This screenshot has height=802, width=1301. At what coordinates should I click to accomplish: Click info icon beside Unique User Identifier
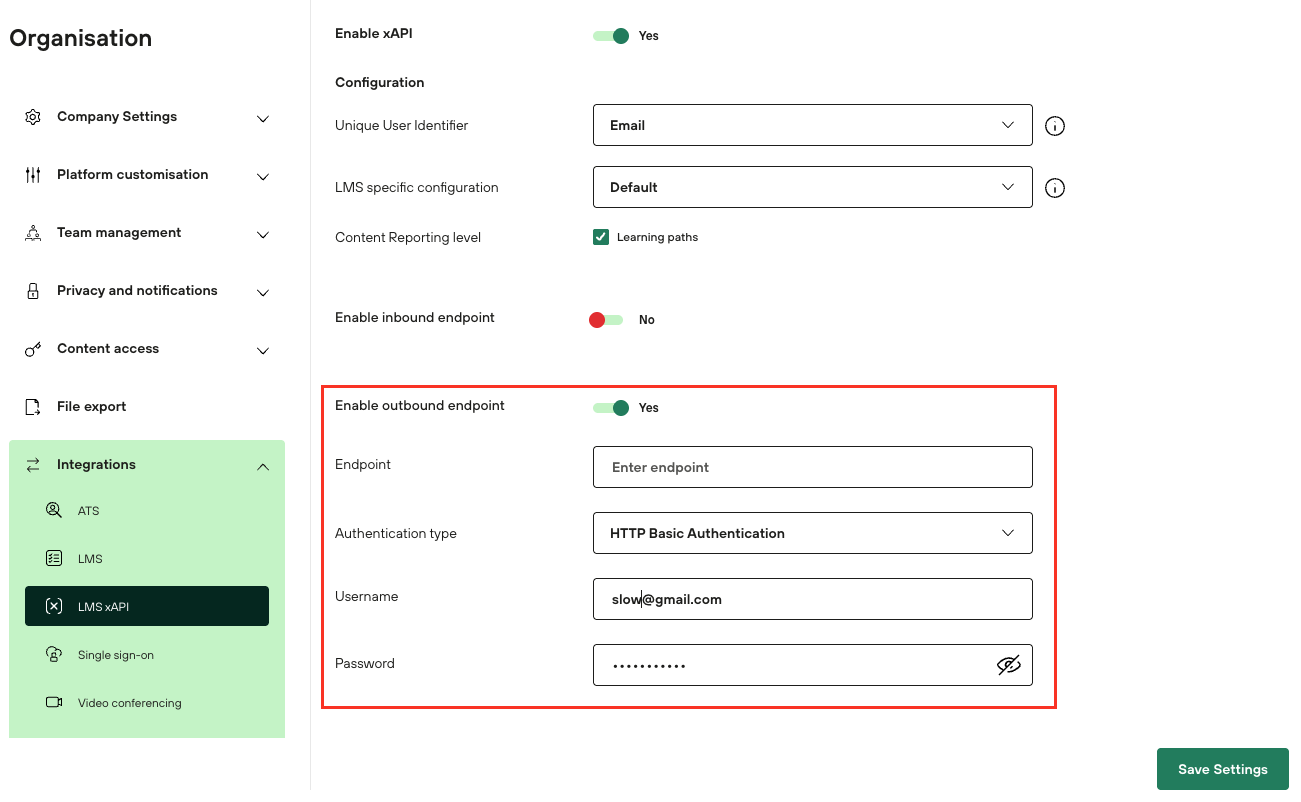[x=1054, y=126]
